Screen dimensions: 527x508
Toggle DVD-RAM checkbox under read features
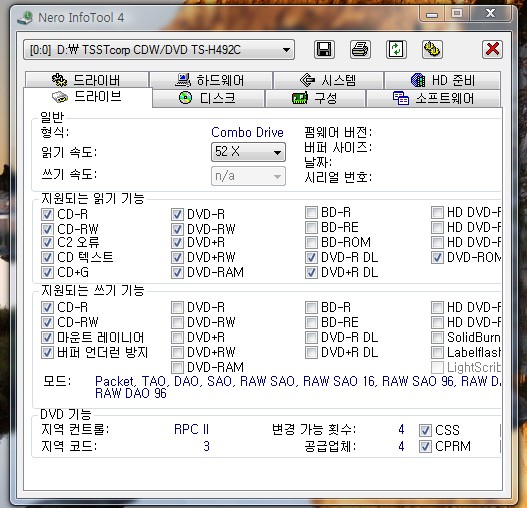tap(177, 272)
